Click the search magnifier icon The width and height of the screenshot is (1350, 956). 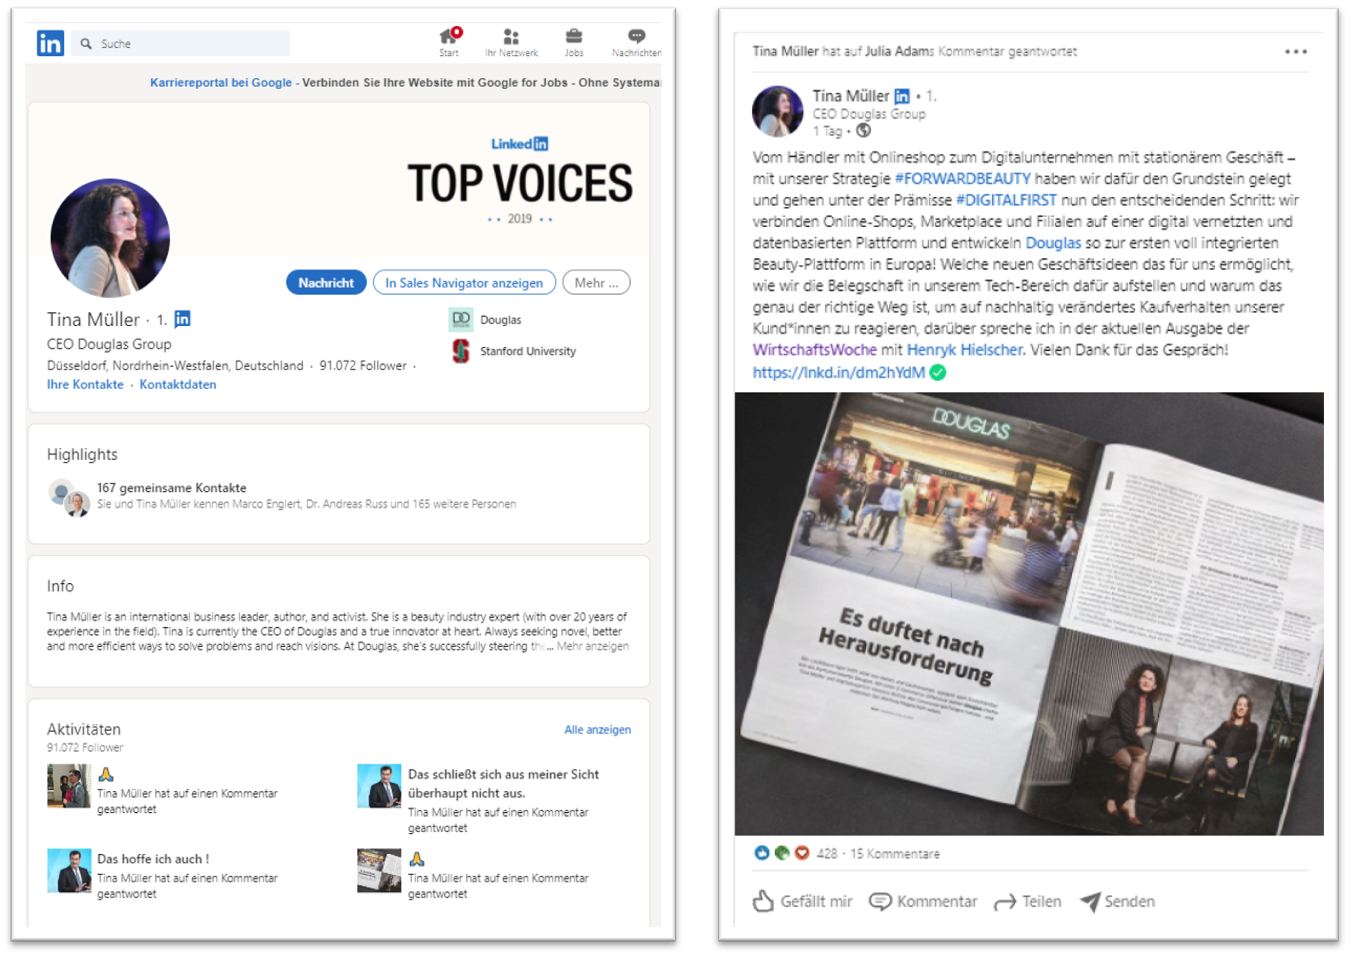click(86, 43)
